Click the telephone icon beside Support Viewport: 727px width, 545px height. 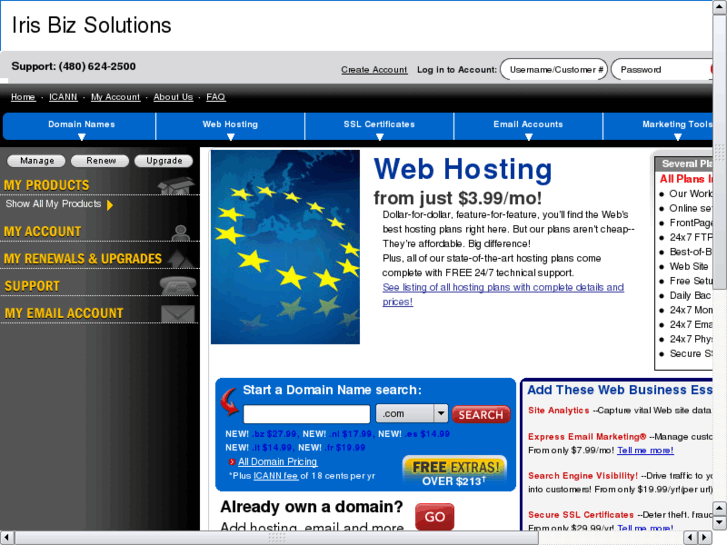pyautogui.click(x=178, y=285)
